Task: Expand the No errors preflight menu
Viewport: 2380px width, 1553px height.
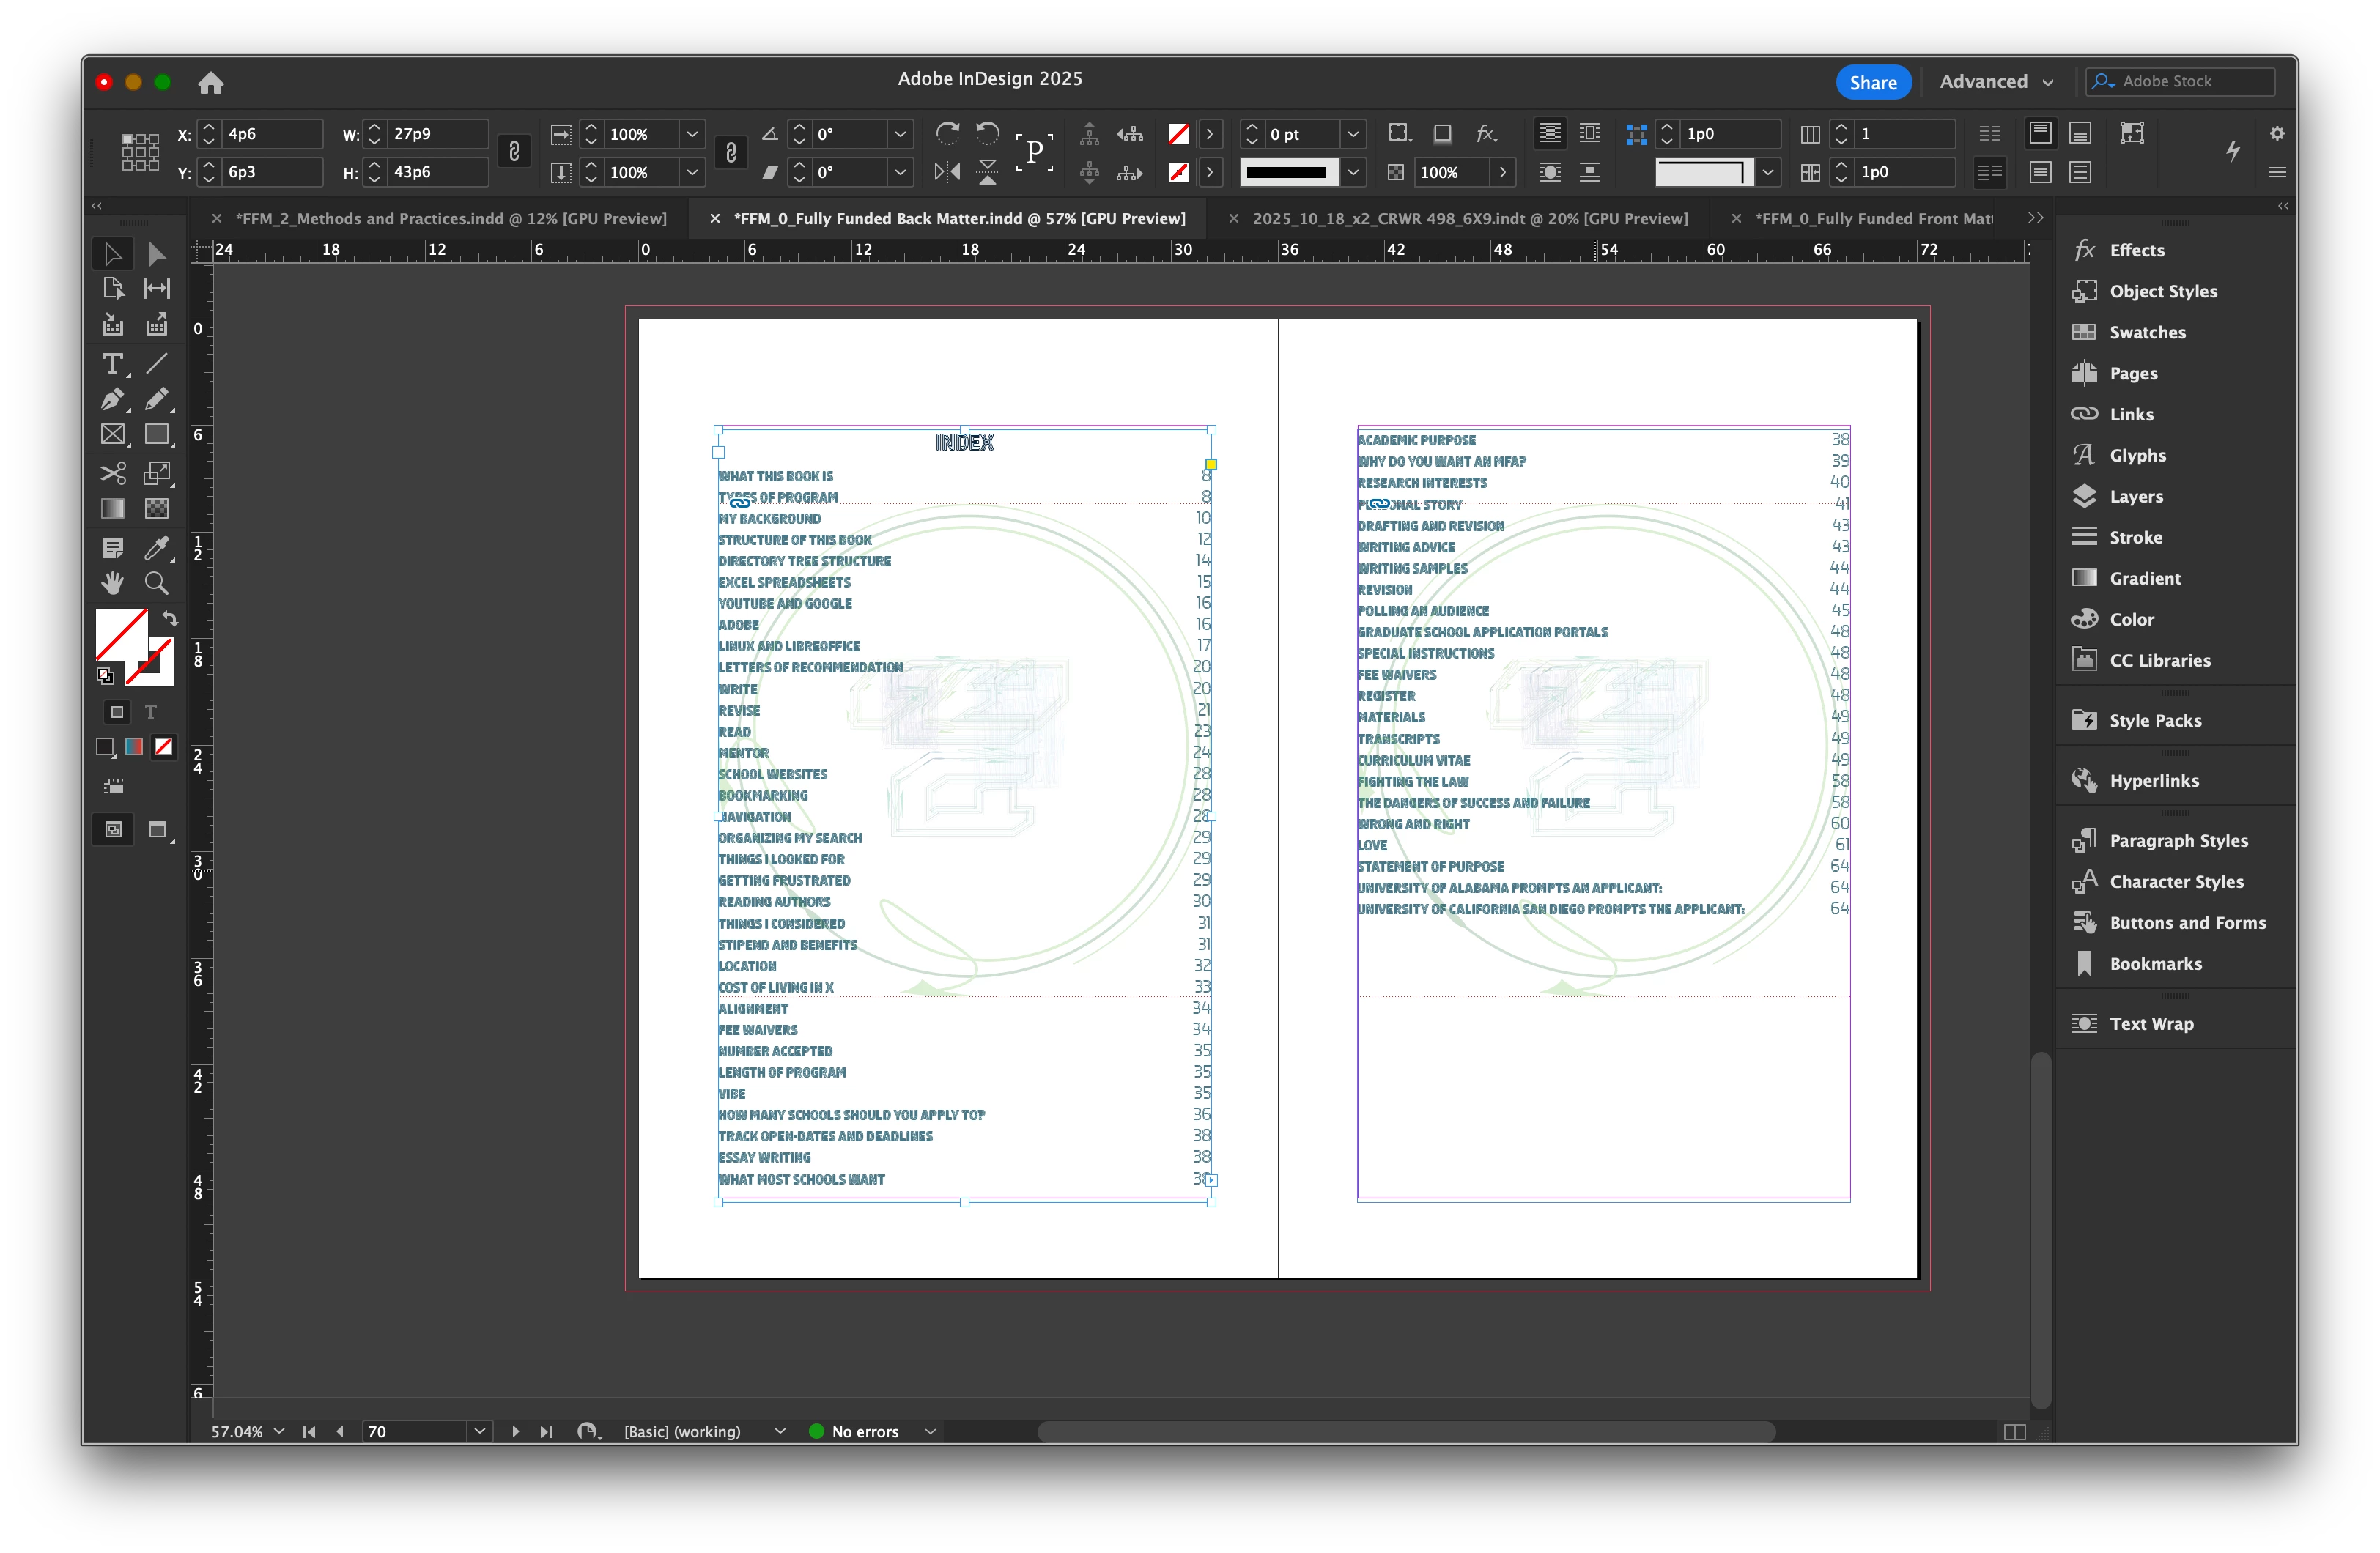Action: pos(930,1431)
